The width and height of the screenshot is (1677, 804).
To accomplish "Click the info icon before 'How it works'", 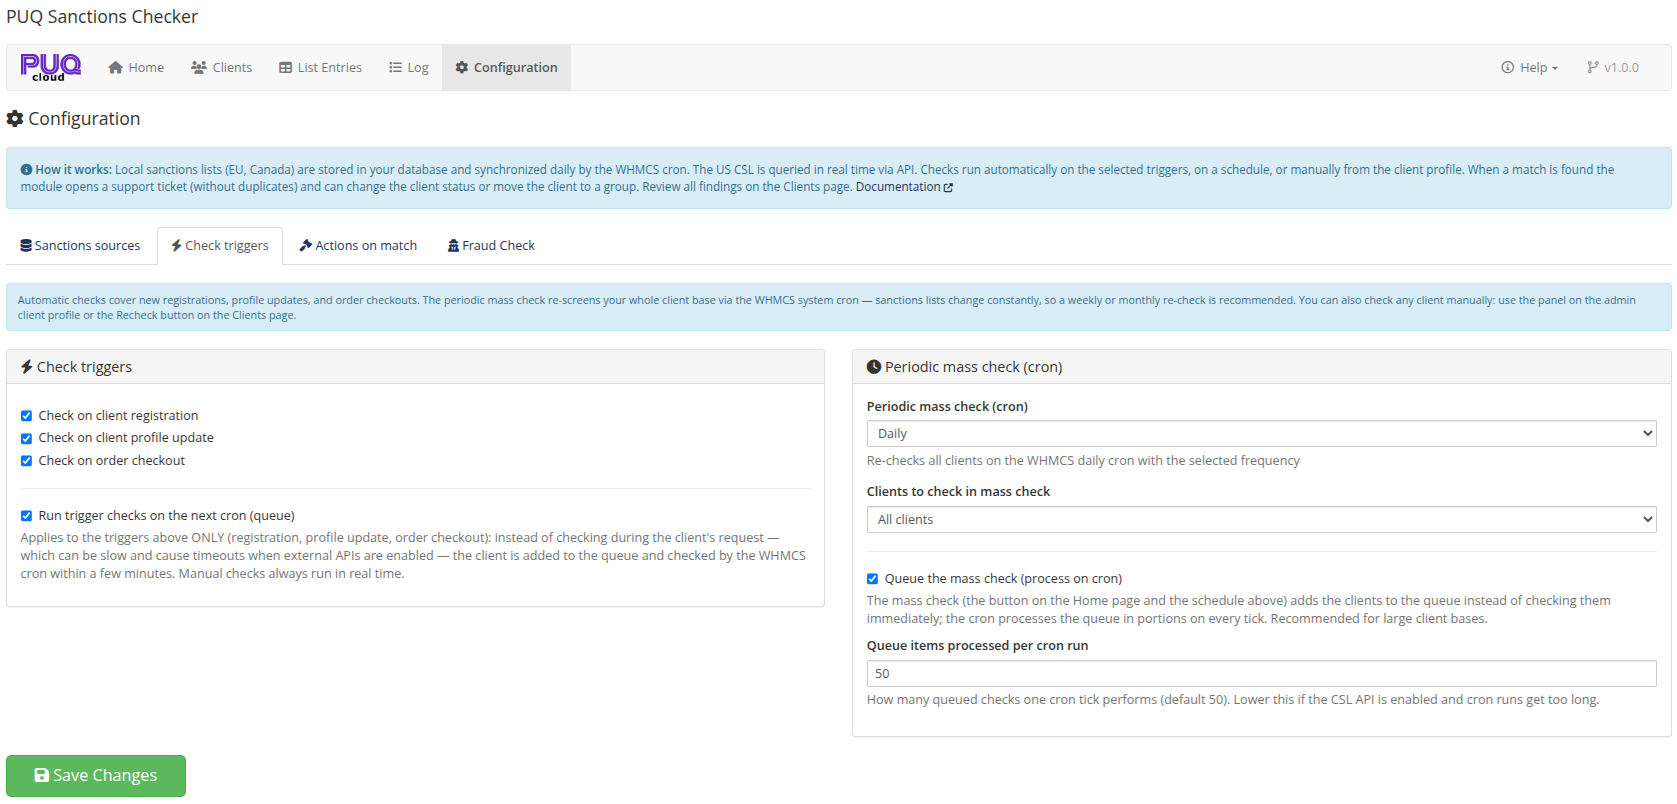I will [x=26, y=170].
